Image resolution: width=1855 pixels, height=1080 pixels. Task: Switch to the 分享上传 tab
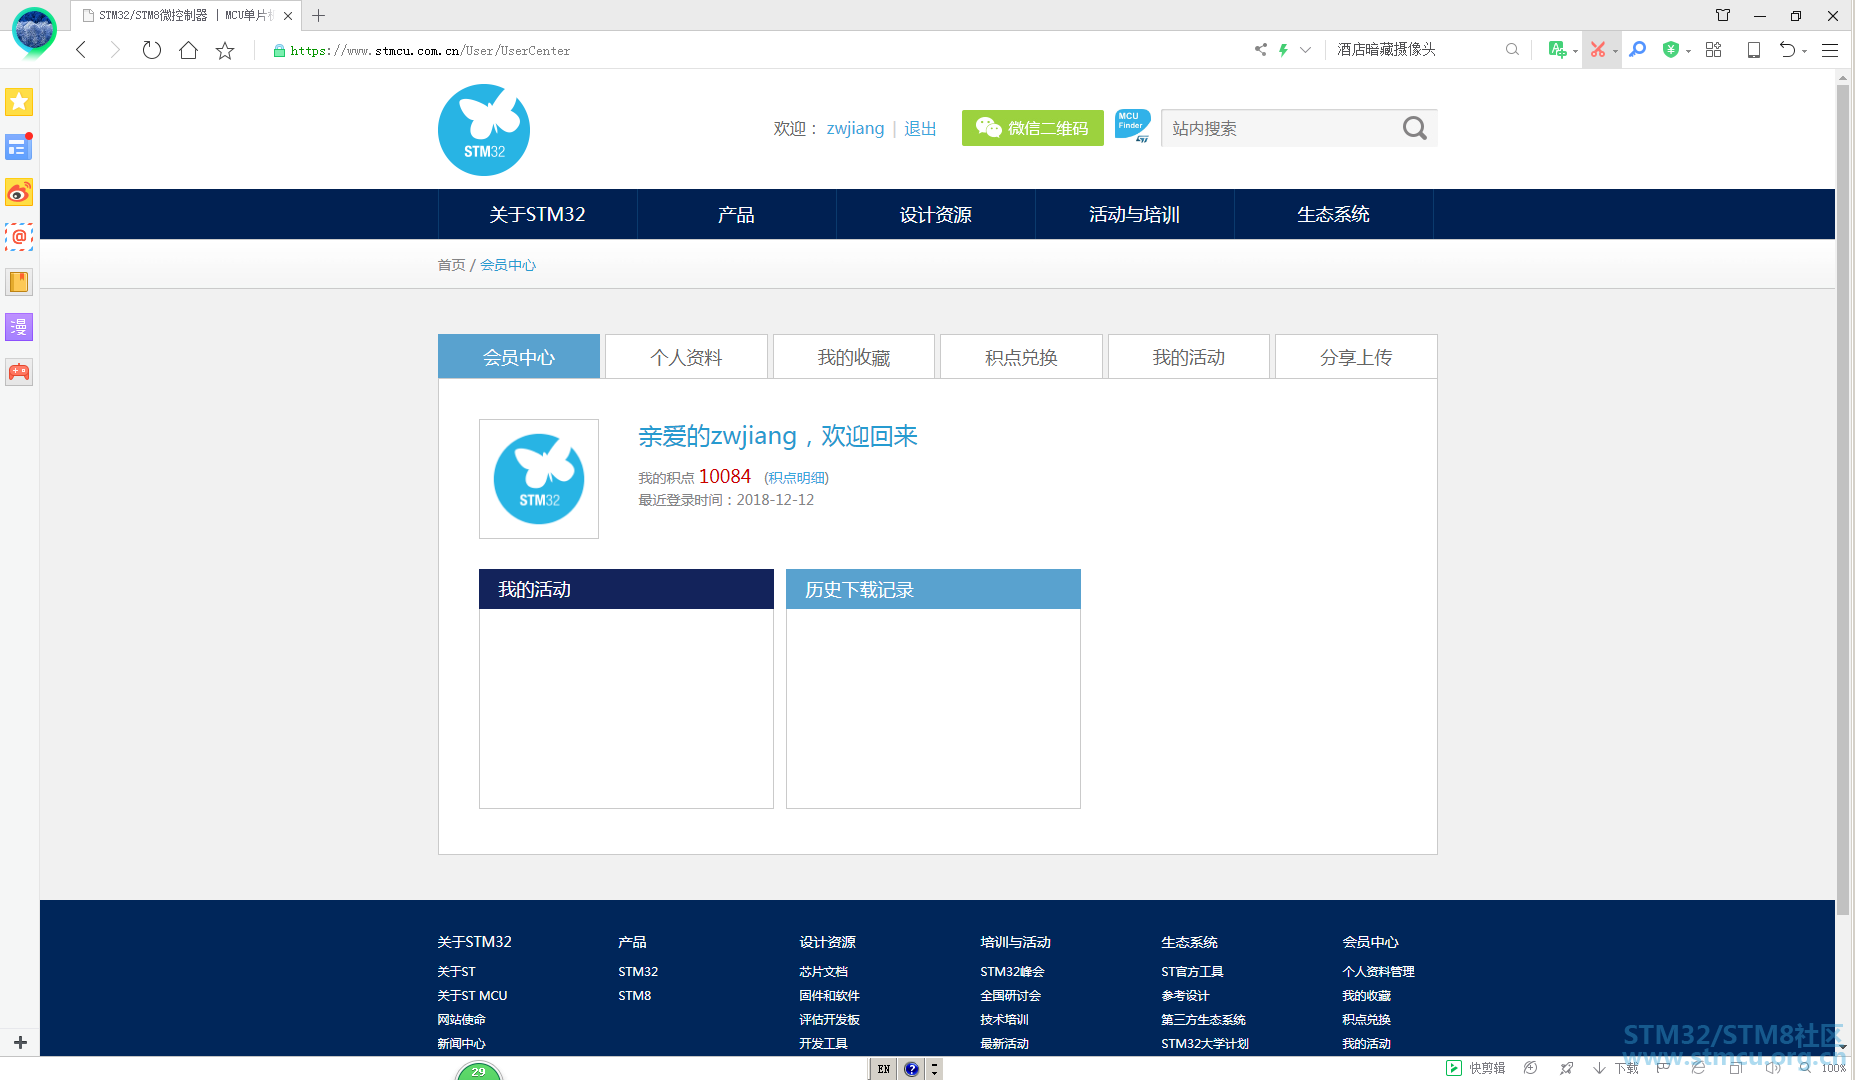[x=1356, y=357]
